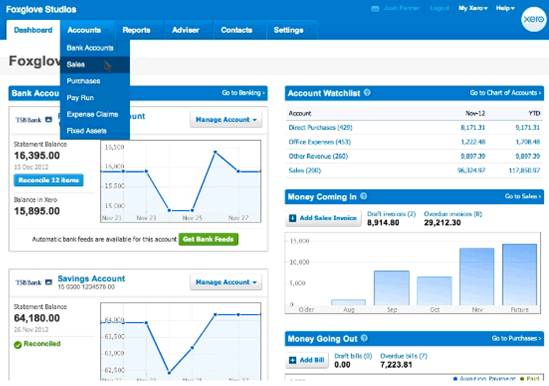The height and width of the screenshot is (386, 549).
Task: Open Manage Account dropdown for Savings Account
Action: tap(226, 282)
